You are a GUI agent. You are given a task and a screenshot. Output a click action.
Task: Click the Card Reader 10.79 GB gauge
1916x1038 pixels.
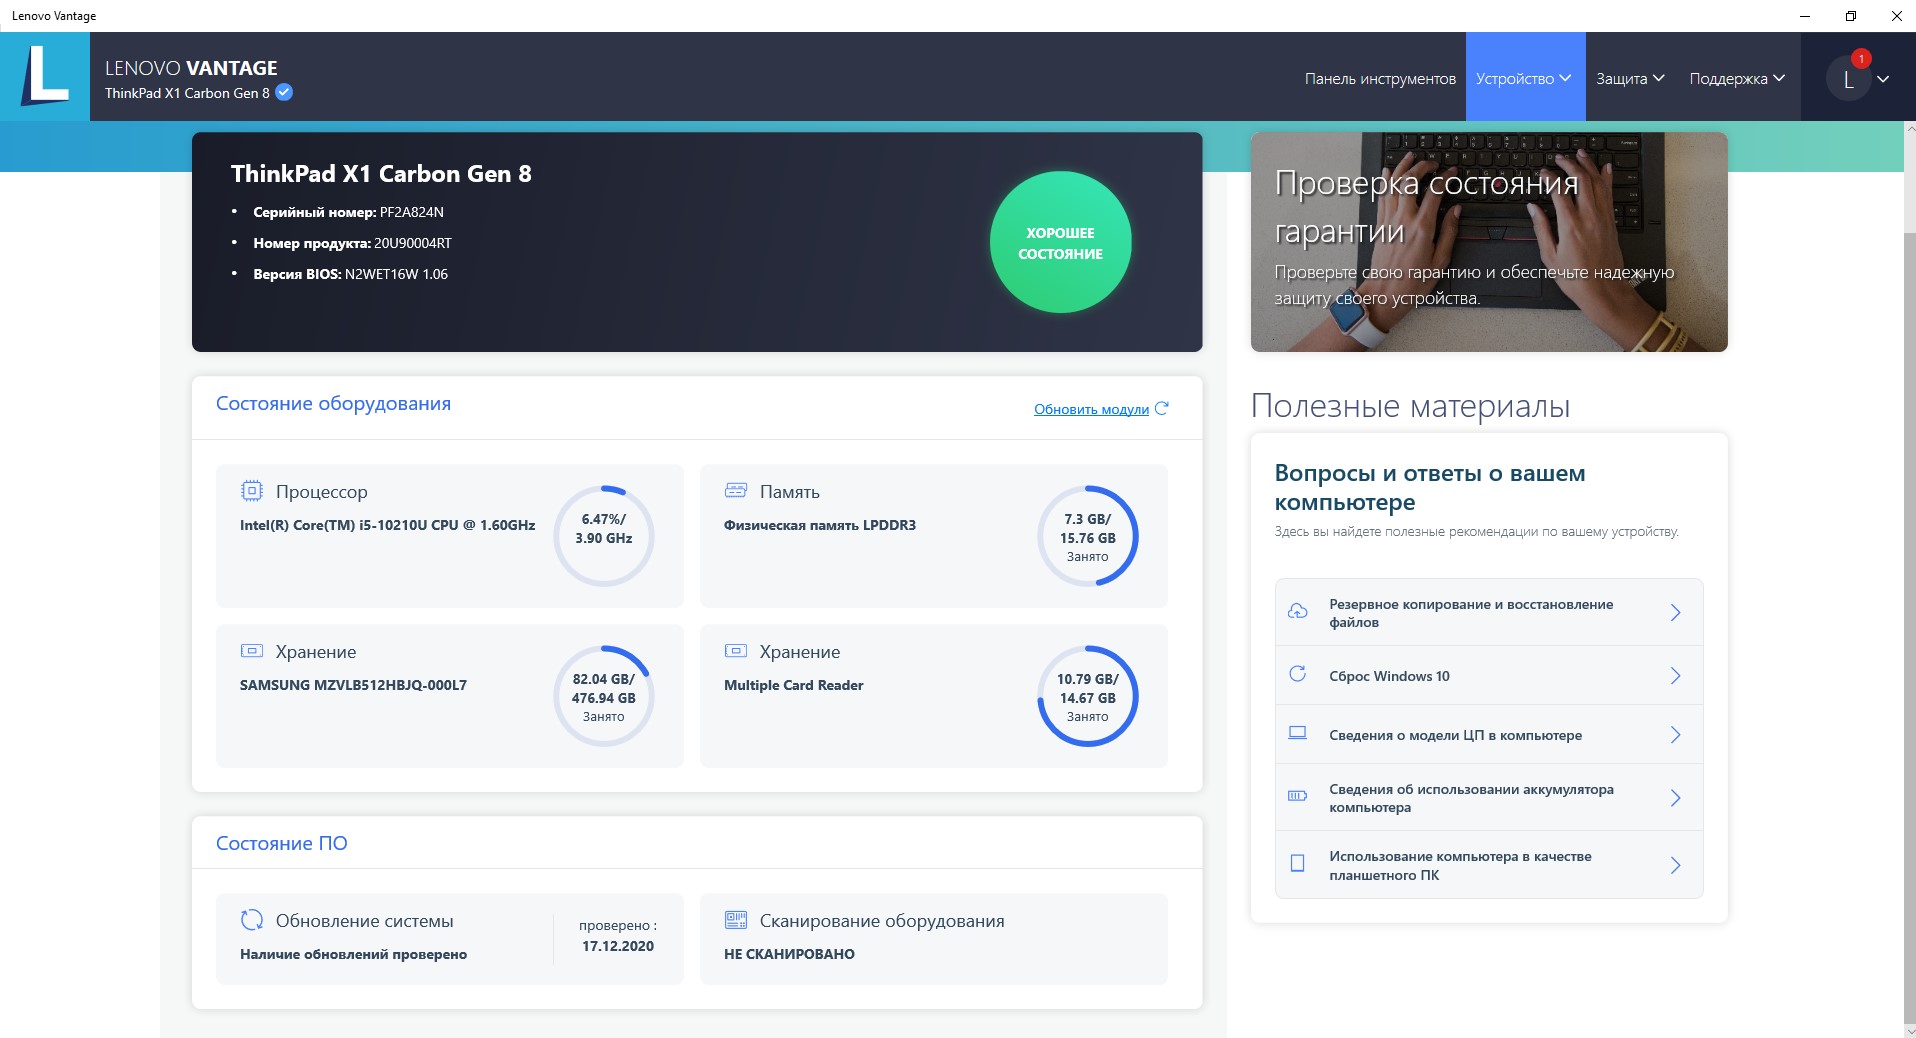click(x=1088, y=696)
